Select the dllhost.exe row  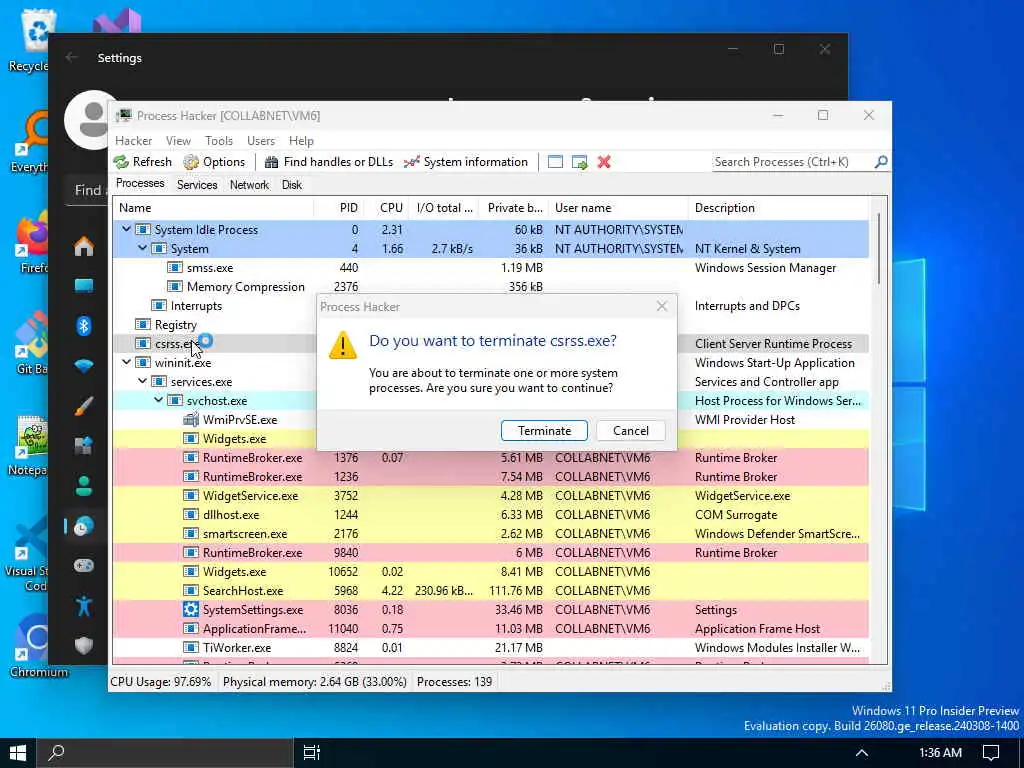pos(490,515)
